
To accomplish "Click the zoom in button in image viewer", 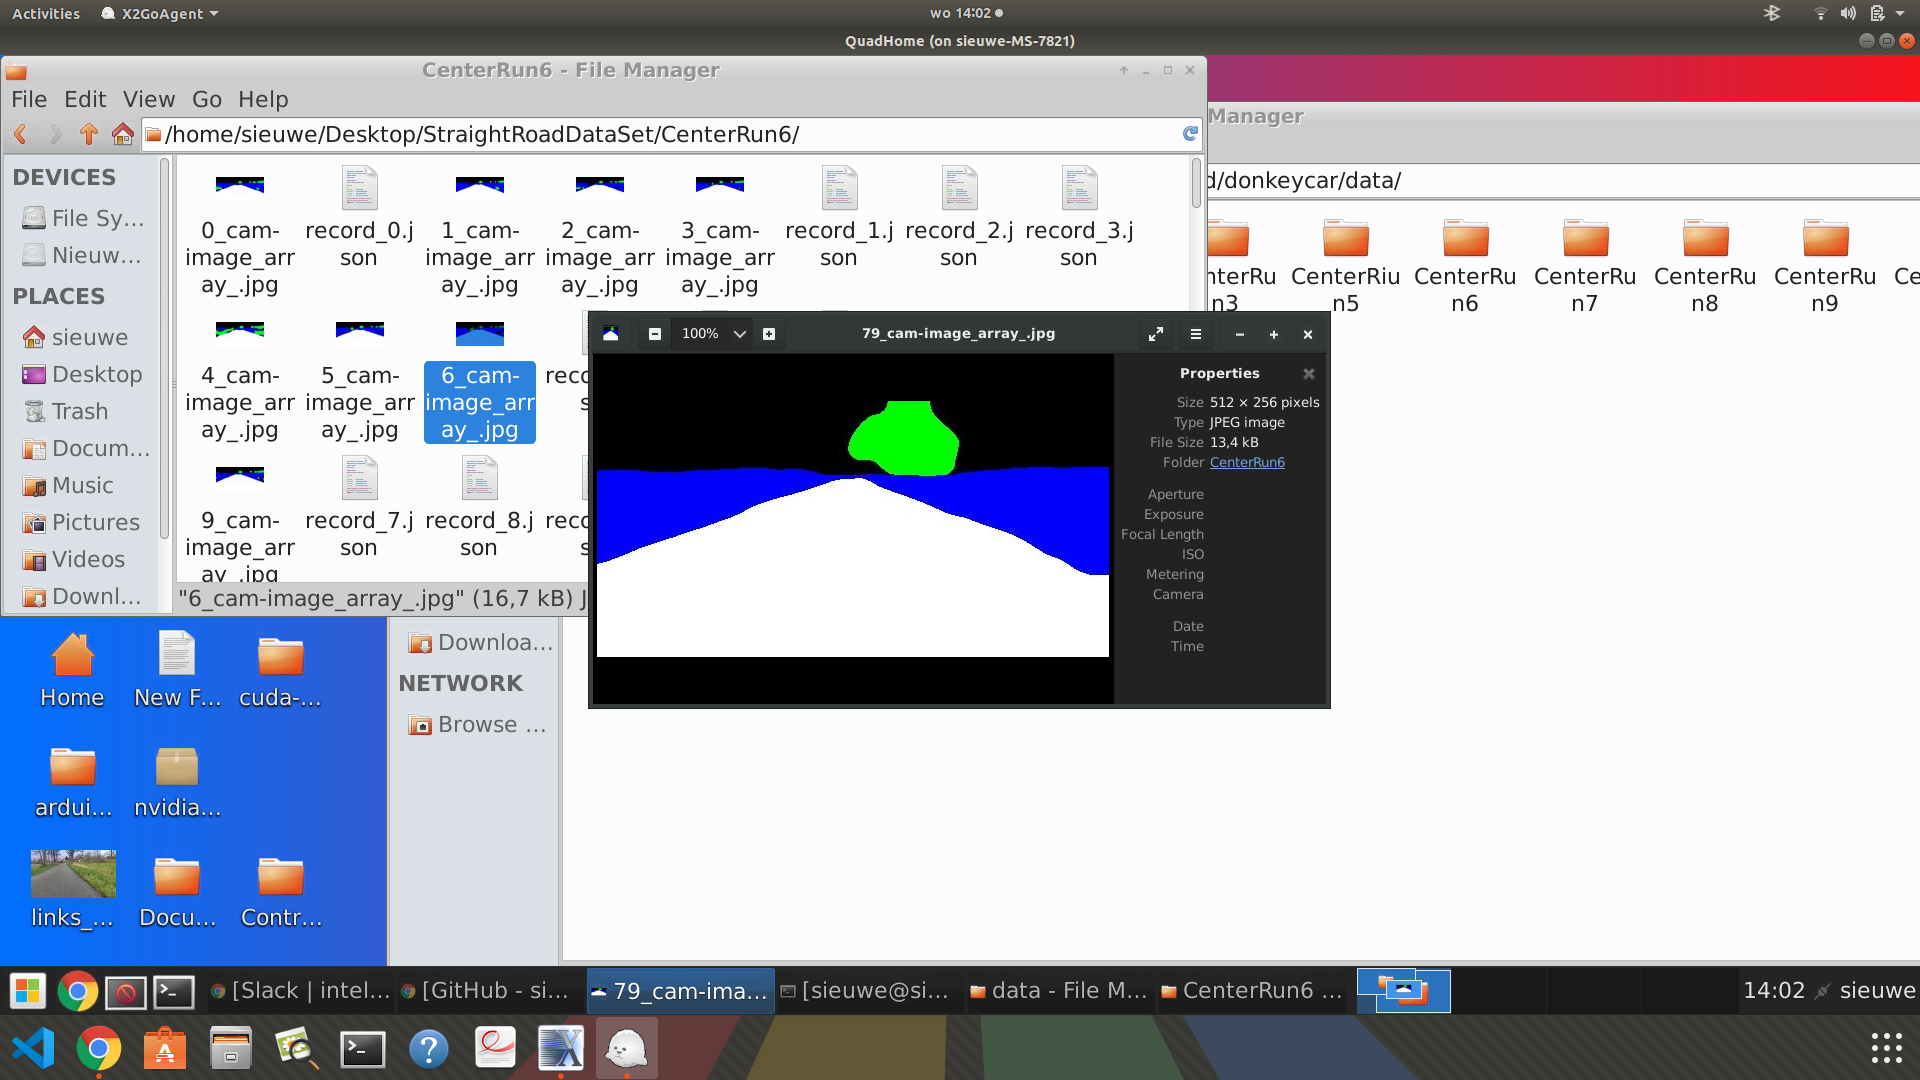I will (x=770, y=334).
